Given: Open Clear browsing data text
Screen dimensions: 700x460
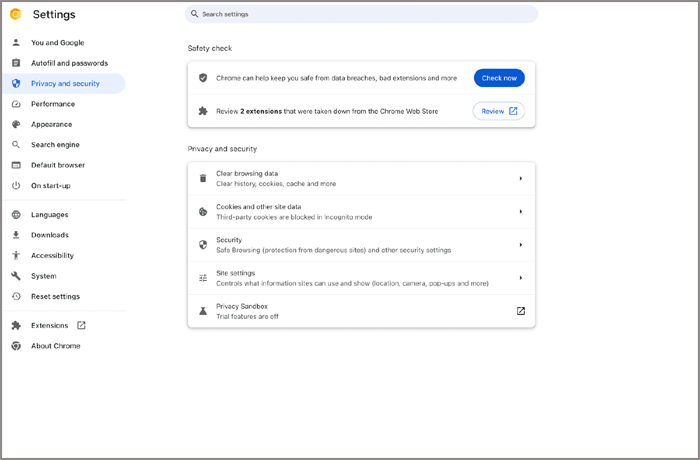Looking at the screenshot, I should click(247, 173).
